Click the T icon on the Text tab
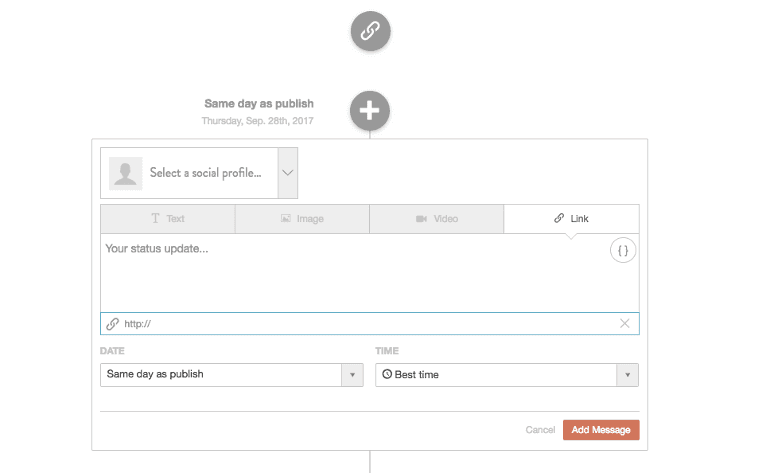 coord(155,218)
